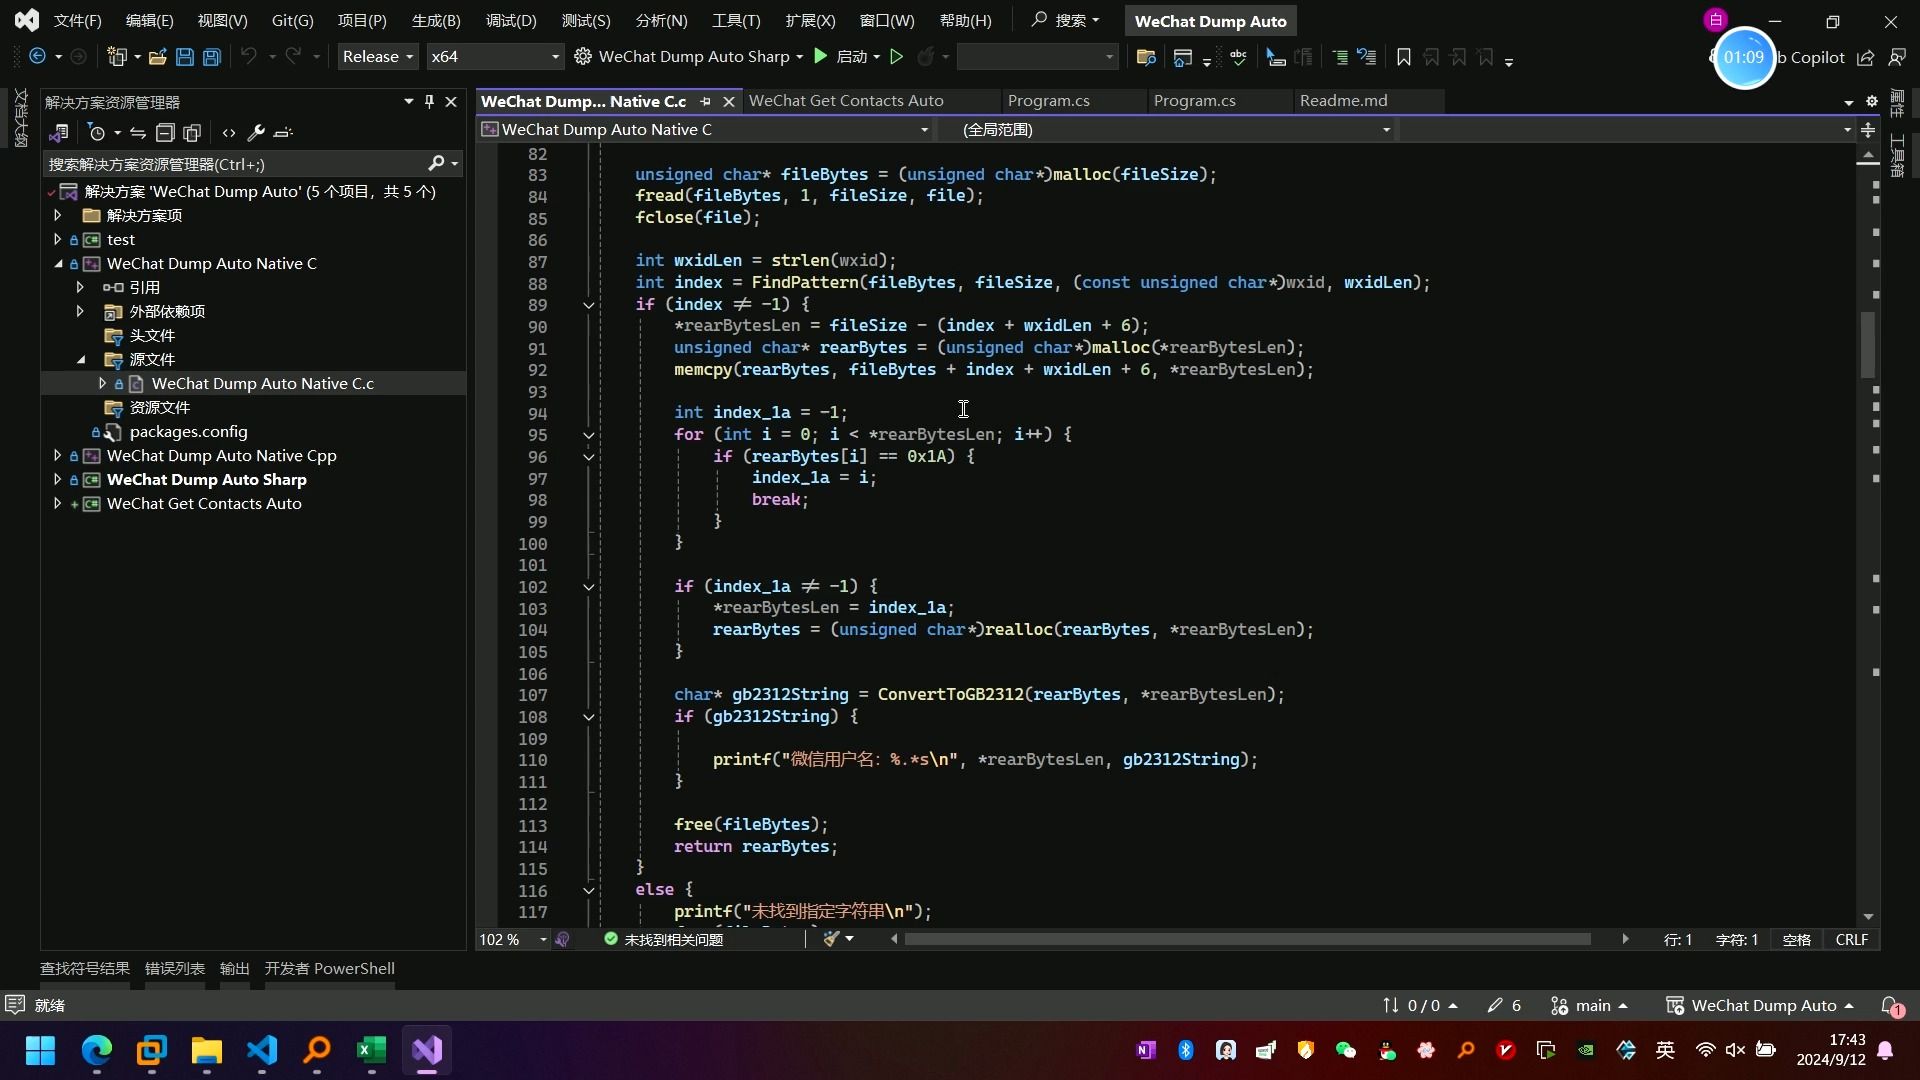Click the Pending Changes filter clock icon
The width and height of the screenshot is (1920, 1080).
[x=97, y=133]
